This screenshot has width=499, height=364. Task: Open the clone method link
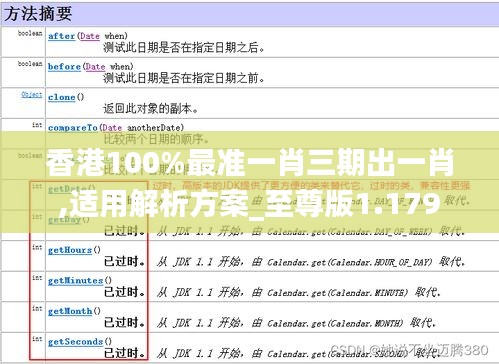[62, 97]
